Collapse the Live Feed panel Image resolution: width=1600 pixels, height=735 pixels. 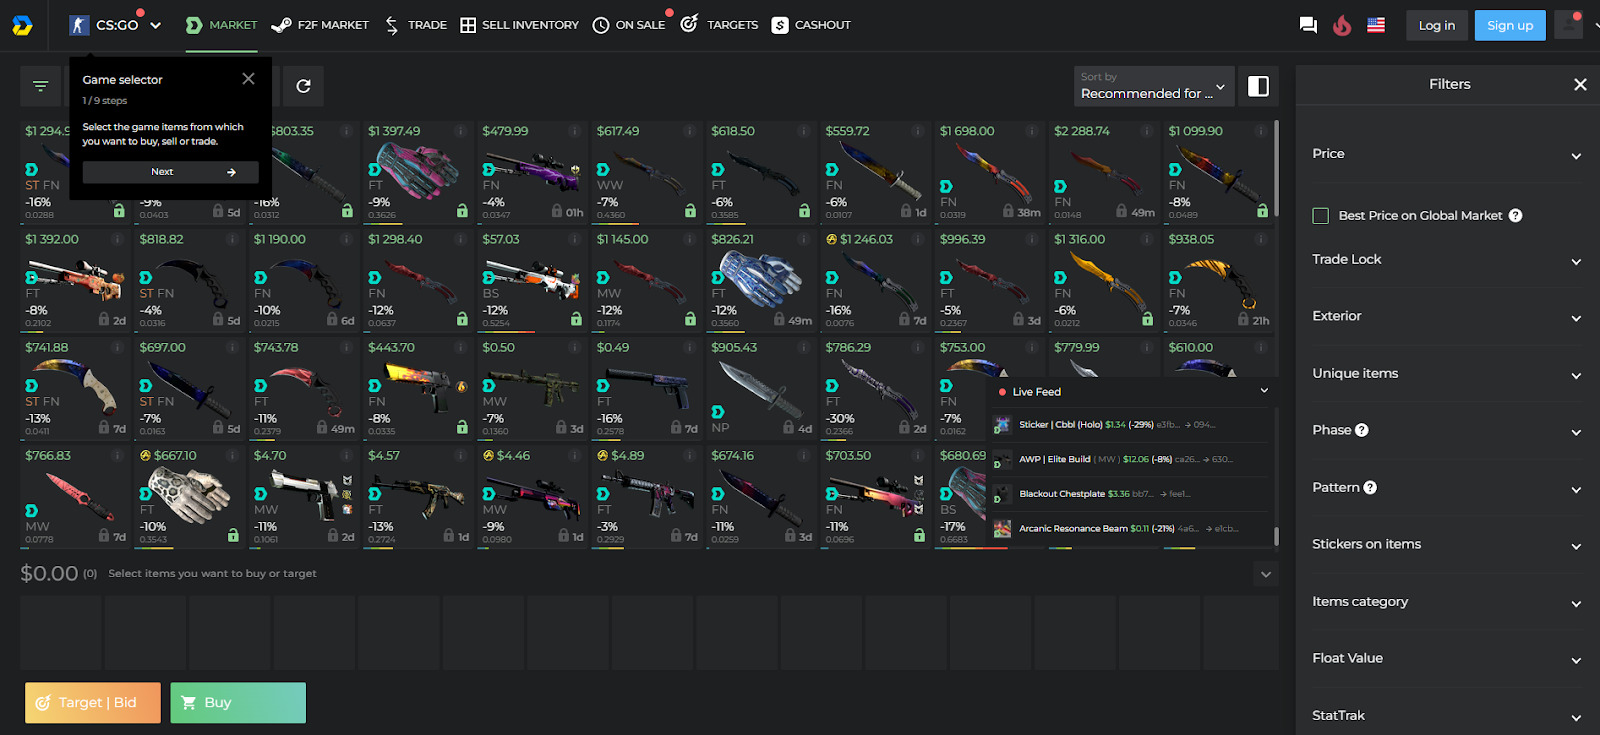(x=1264, y=391)
